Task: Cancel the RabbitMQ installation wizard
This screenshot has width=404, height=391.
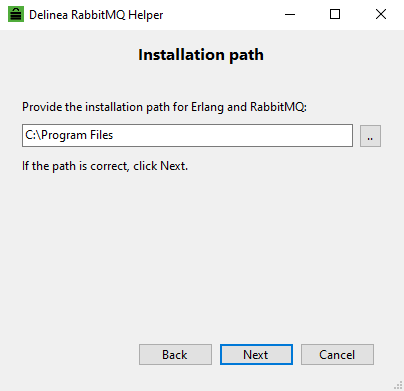Action: 337,354
